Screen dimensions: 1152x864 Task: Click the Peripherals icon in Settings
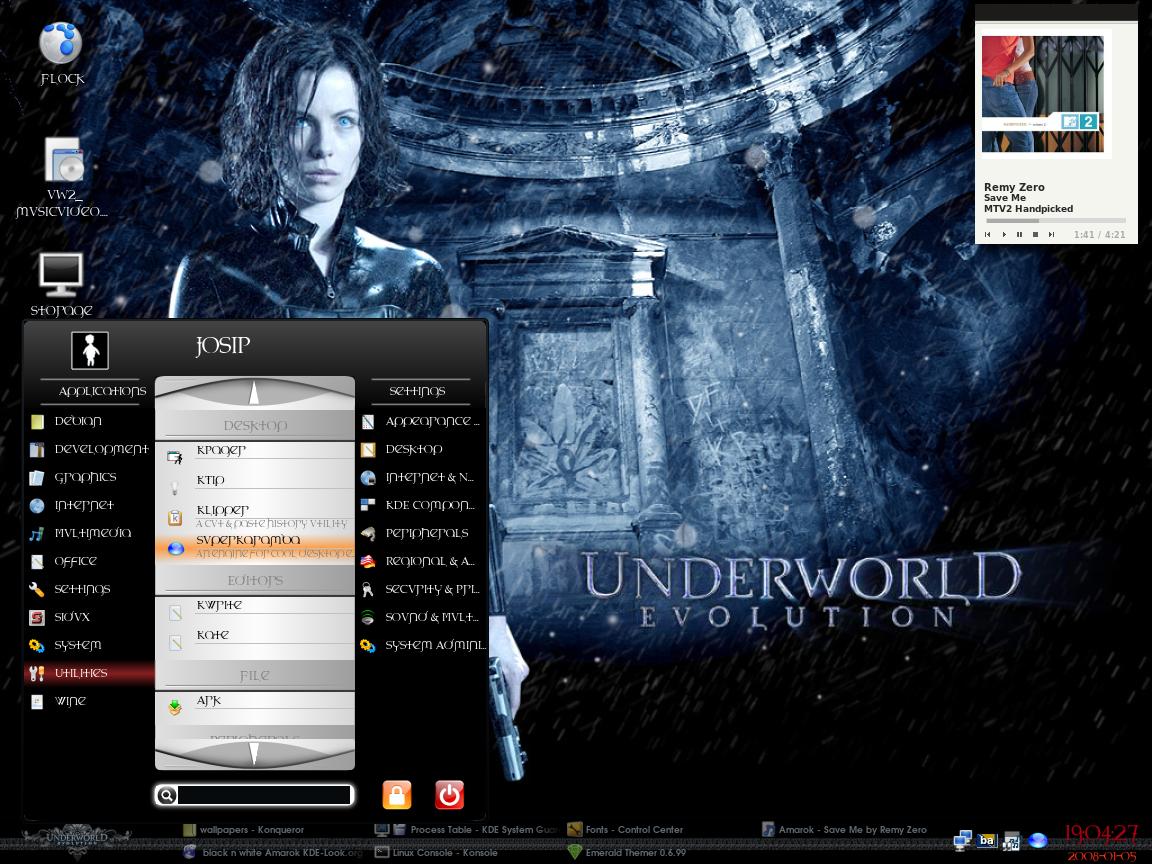pyautogui.click(x=368, y=533)
